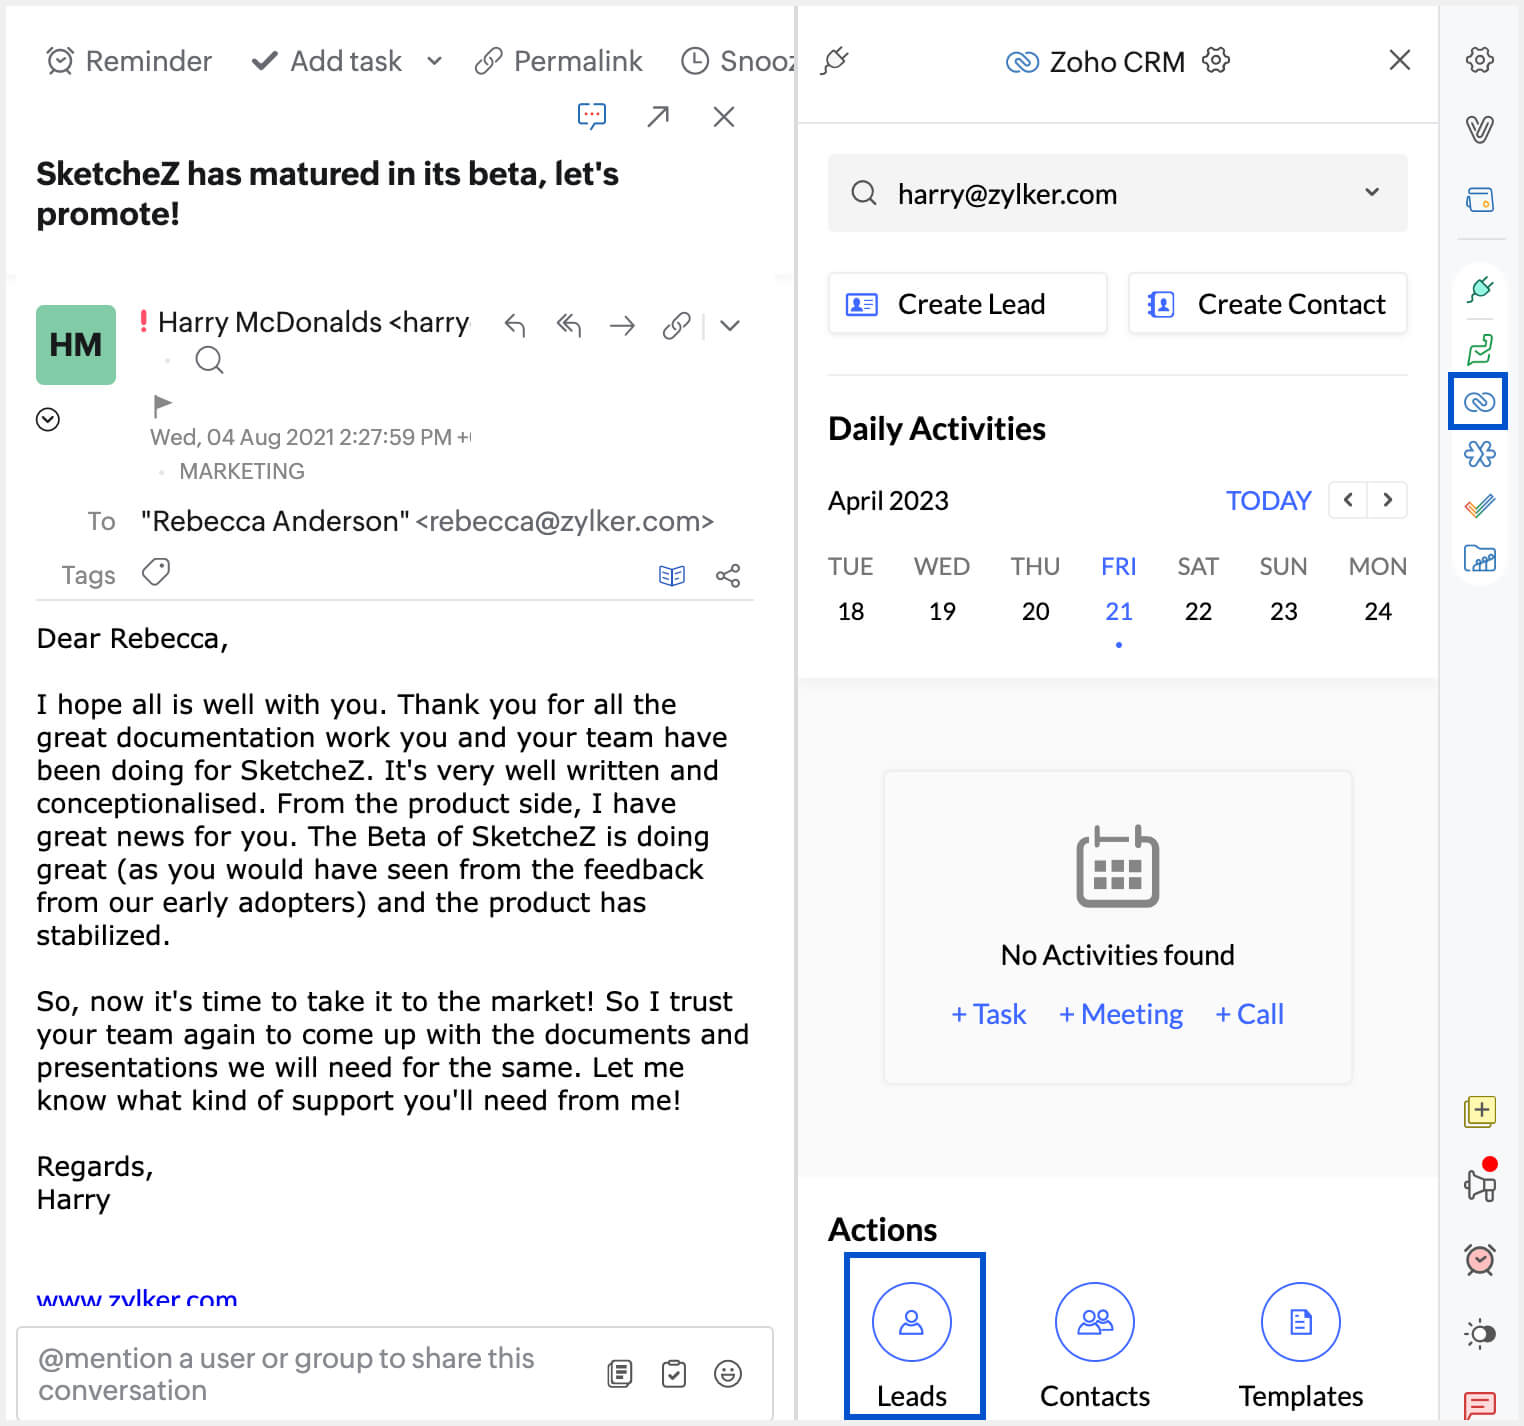Open the colorful checkmark tasks icon
Image resolution: width=1524 pixels, height=1426 pixels.
1480,506
